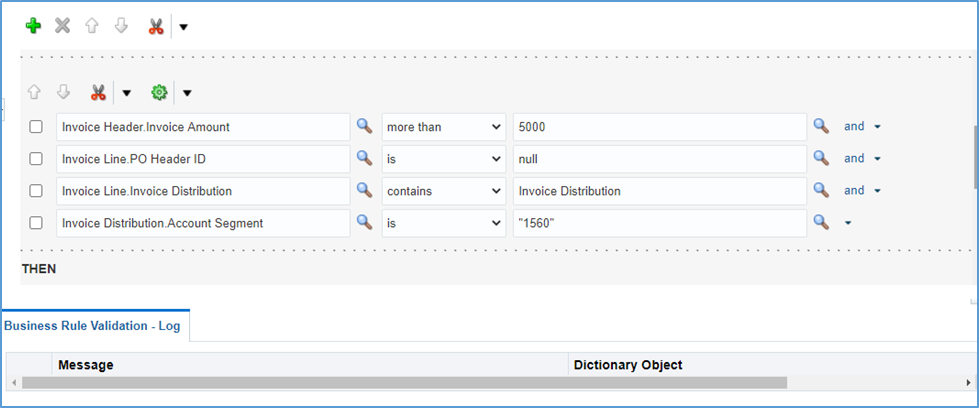
Task: Click the green gear settings icon
Action: (x=159, y=92)
